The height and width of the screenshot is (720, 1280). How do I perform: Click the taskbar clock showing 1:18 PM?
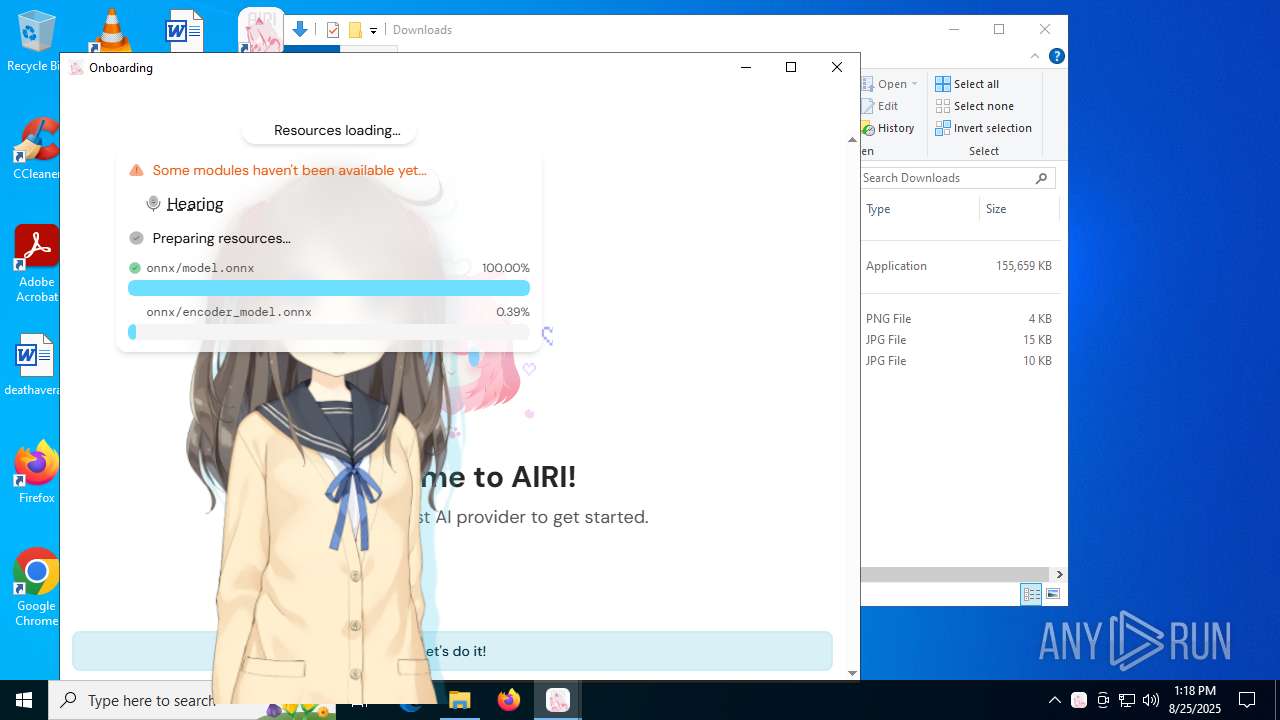point(1196,700)
